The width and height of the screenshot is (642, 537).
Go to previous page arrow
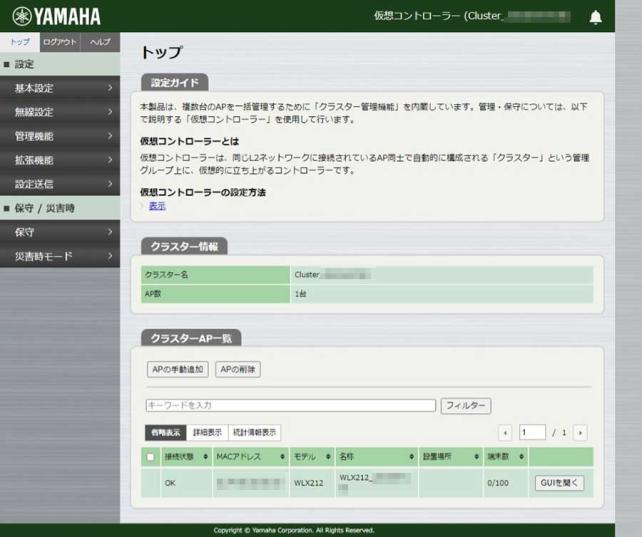pyautogui.click(x=505, y=433)
